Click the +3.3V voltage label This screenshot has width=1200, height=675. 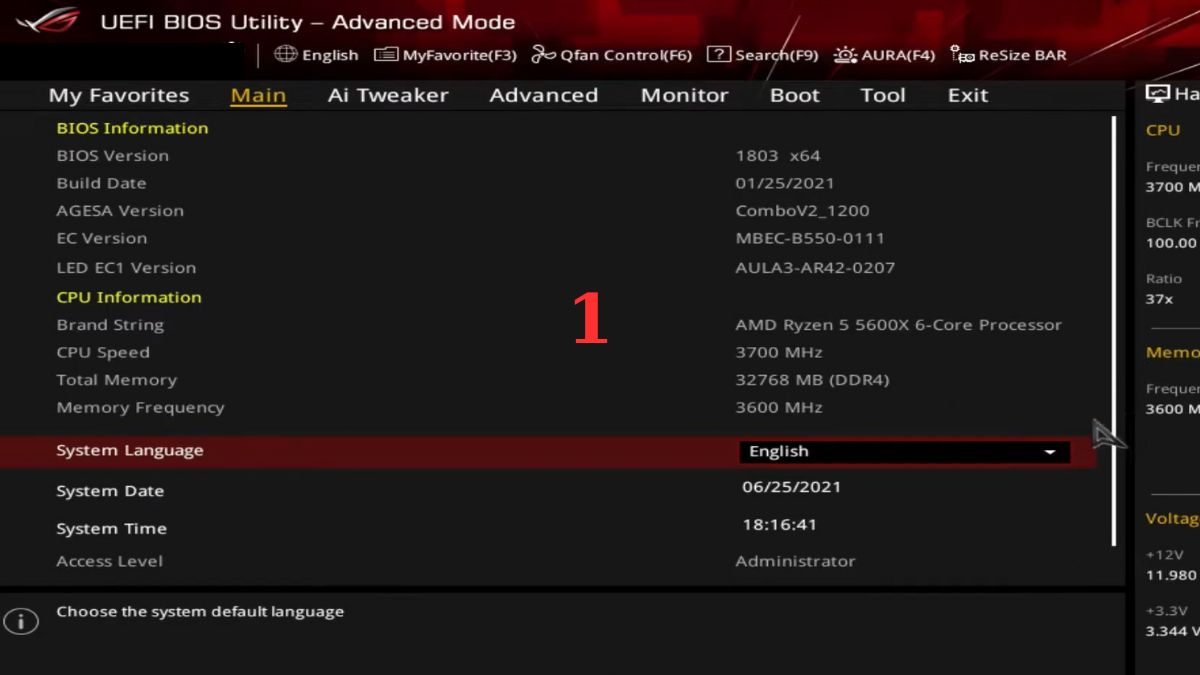[1167, 611]
